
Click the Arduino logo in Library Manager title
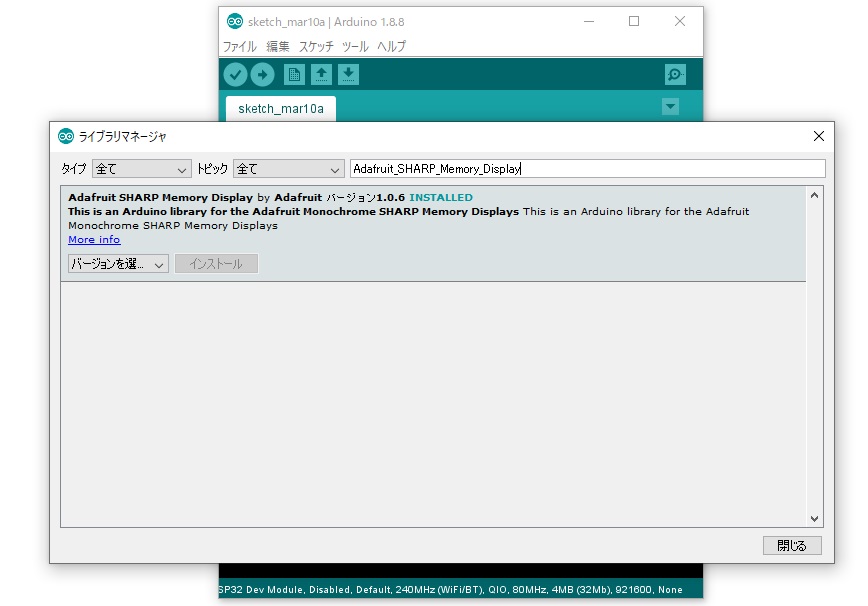(66, 136)
